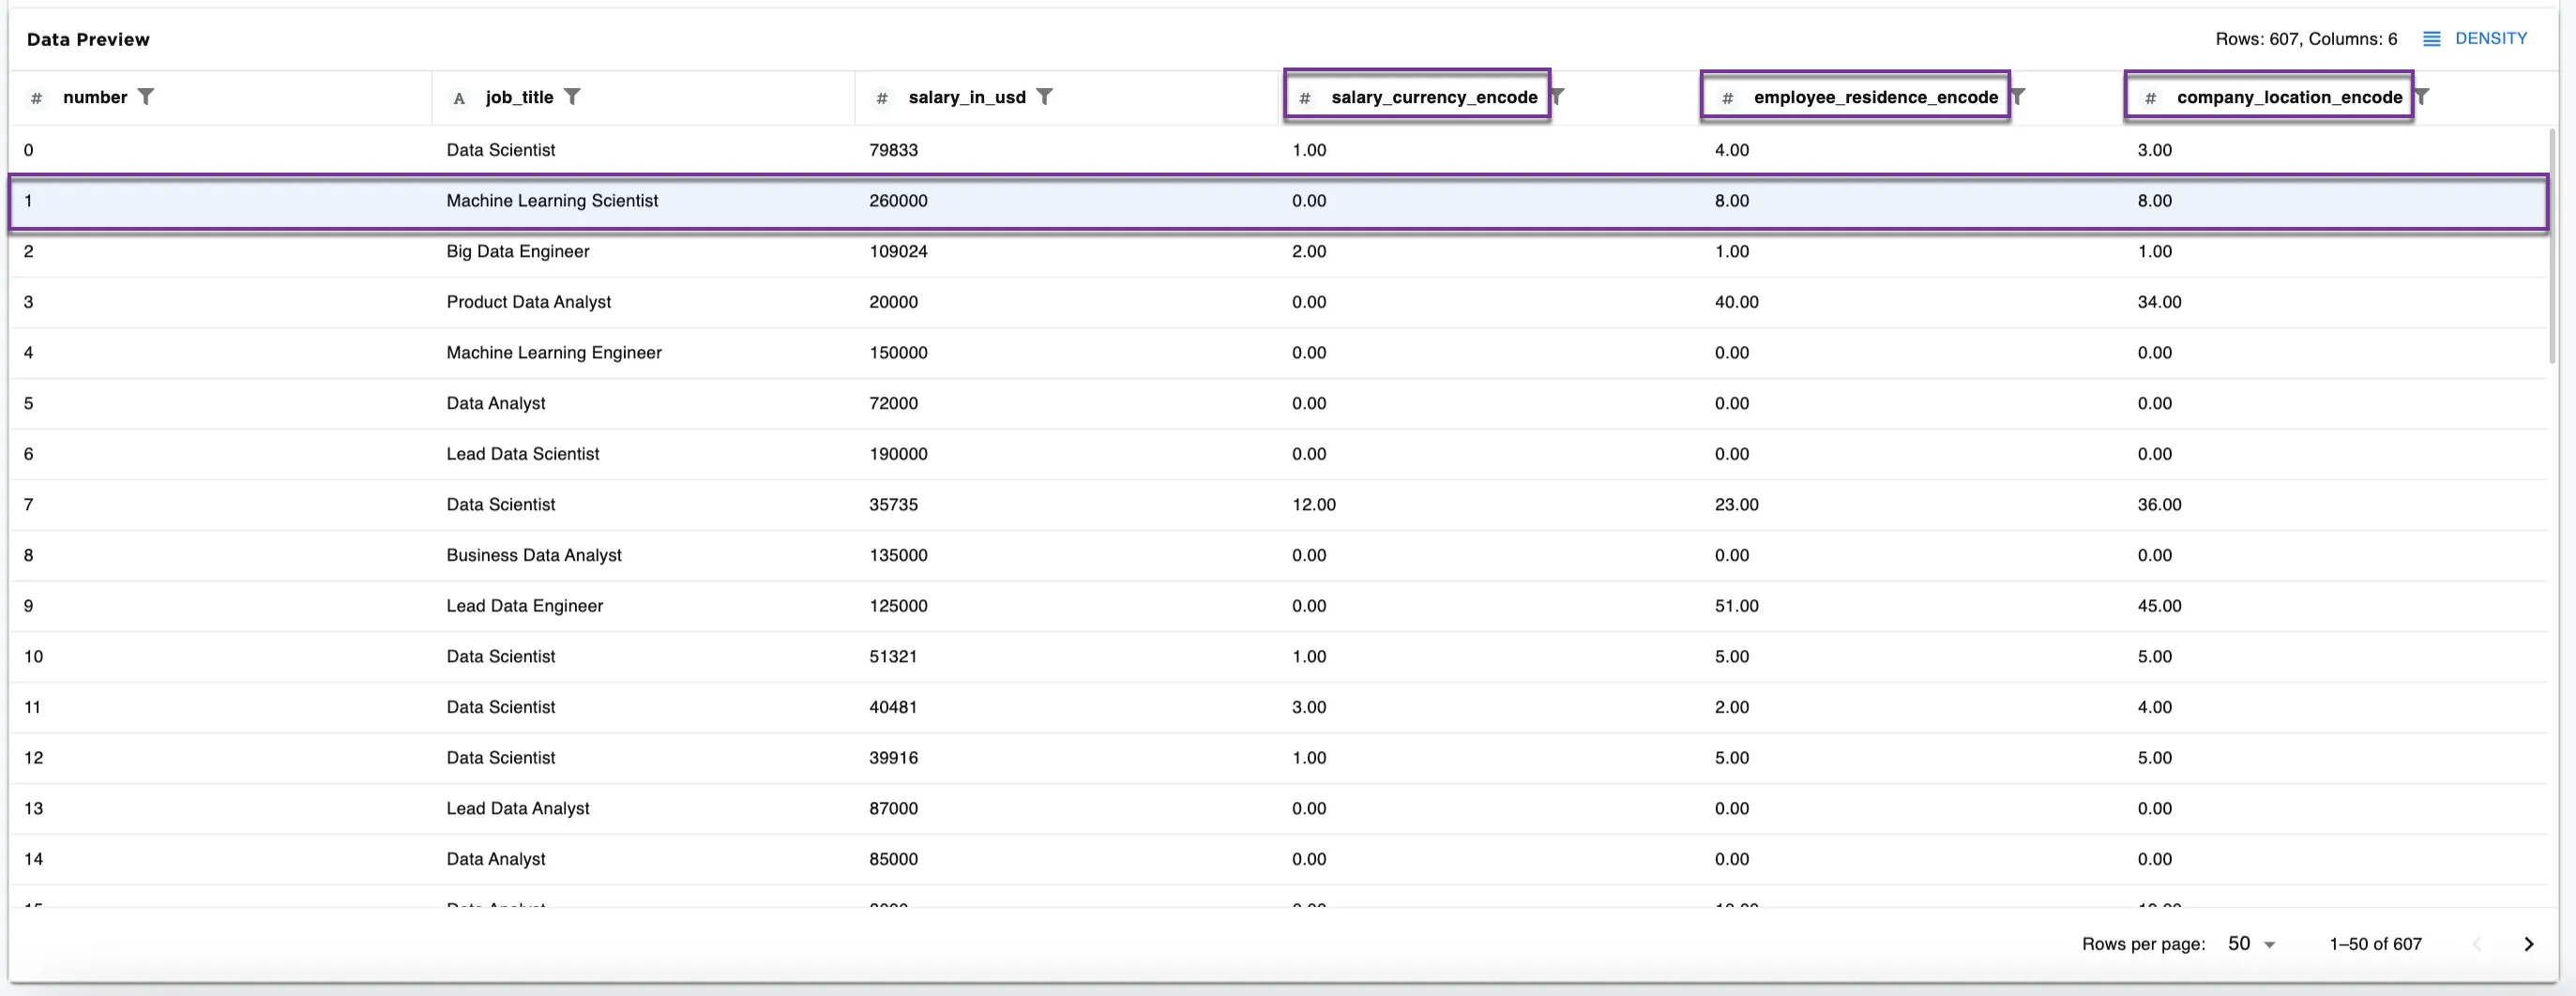Click the company_location_encode column header
Image resolution: width=2576 pixels, height=996 pixels.
[x=2288, y=97]
